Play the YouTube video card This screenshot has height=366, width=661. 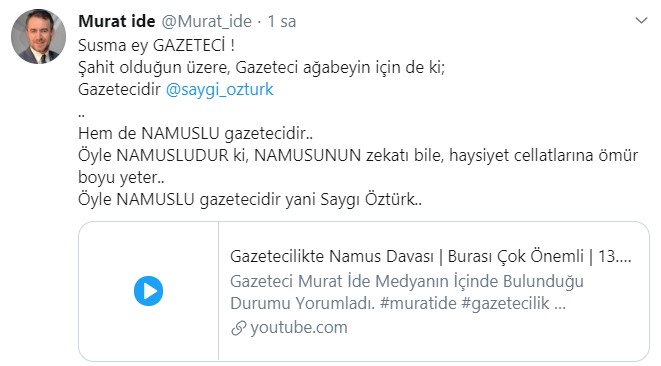coord(148,291)
